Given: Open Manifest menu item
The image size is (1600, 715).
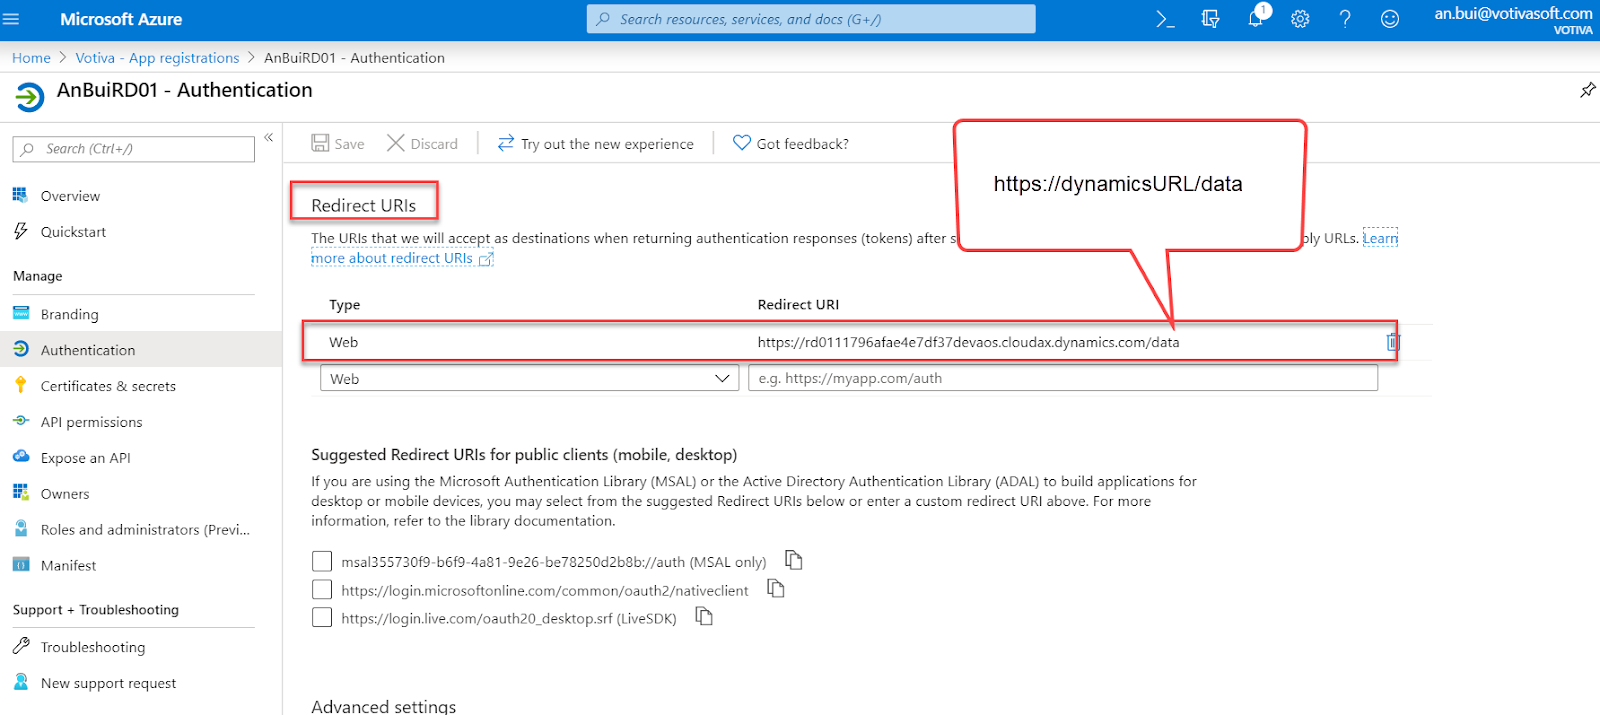Looking at the screenshot, I should click(x=68, y=566).
